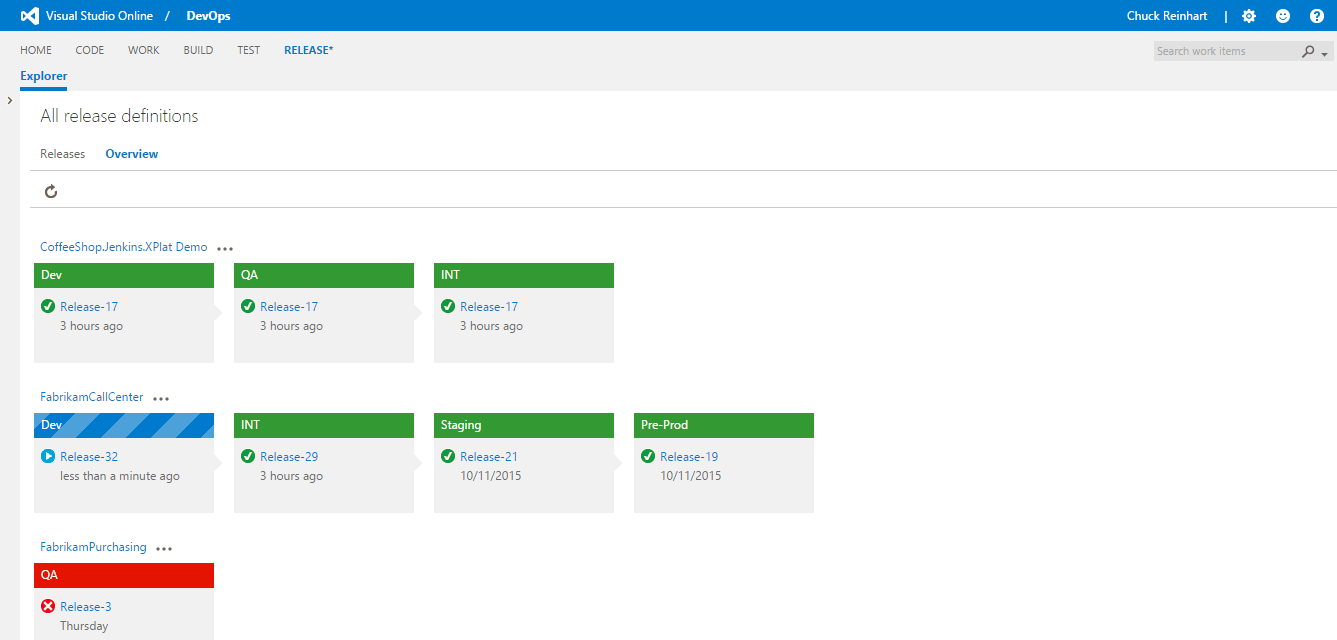Click the red failed icon by Release-3
This screenshot has width=1337, height=640.
coord(48,607)
